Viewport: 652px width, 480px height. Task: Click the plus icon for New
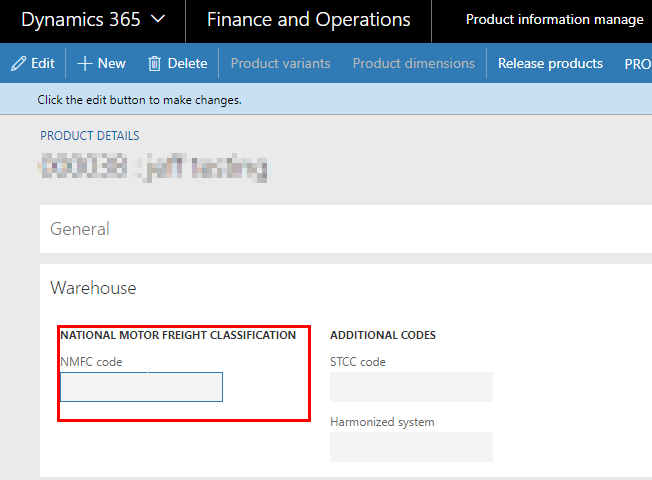(x=85, y=63)
